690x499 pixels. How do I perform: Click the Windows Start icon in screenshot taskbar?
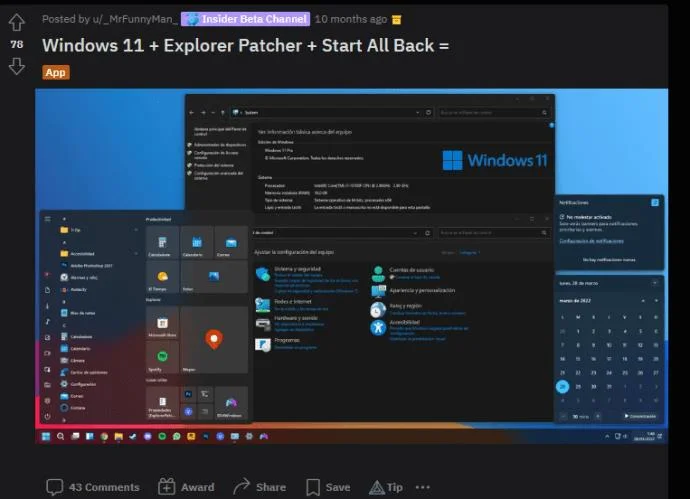point(46,436)
